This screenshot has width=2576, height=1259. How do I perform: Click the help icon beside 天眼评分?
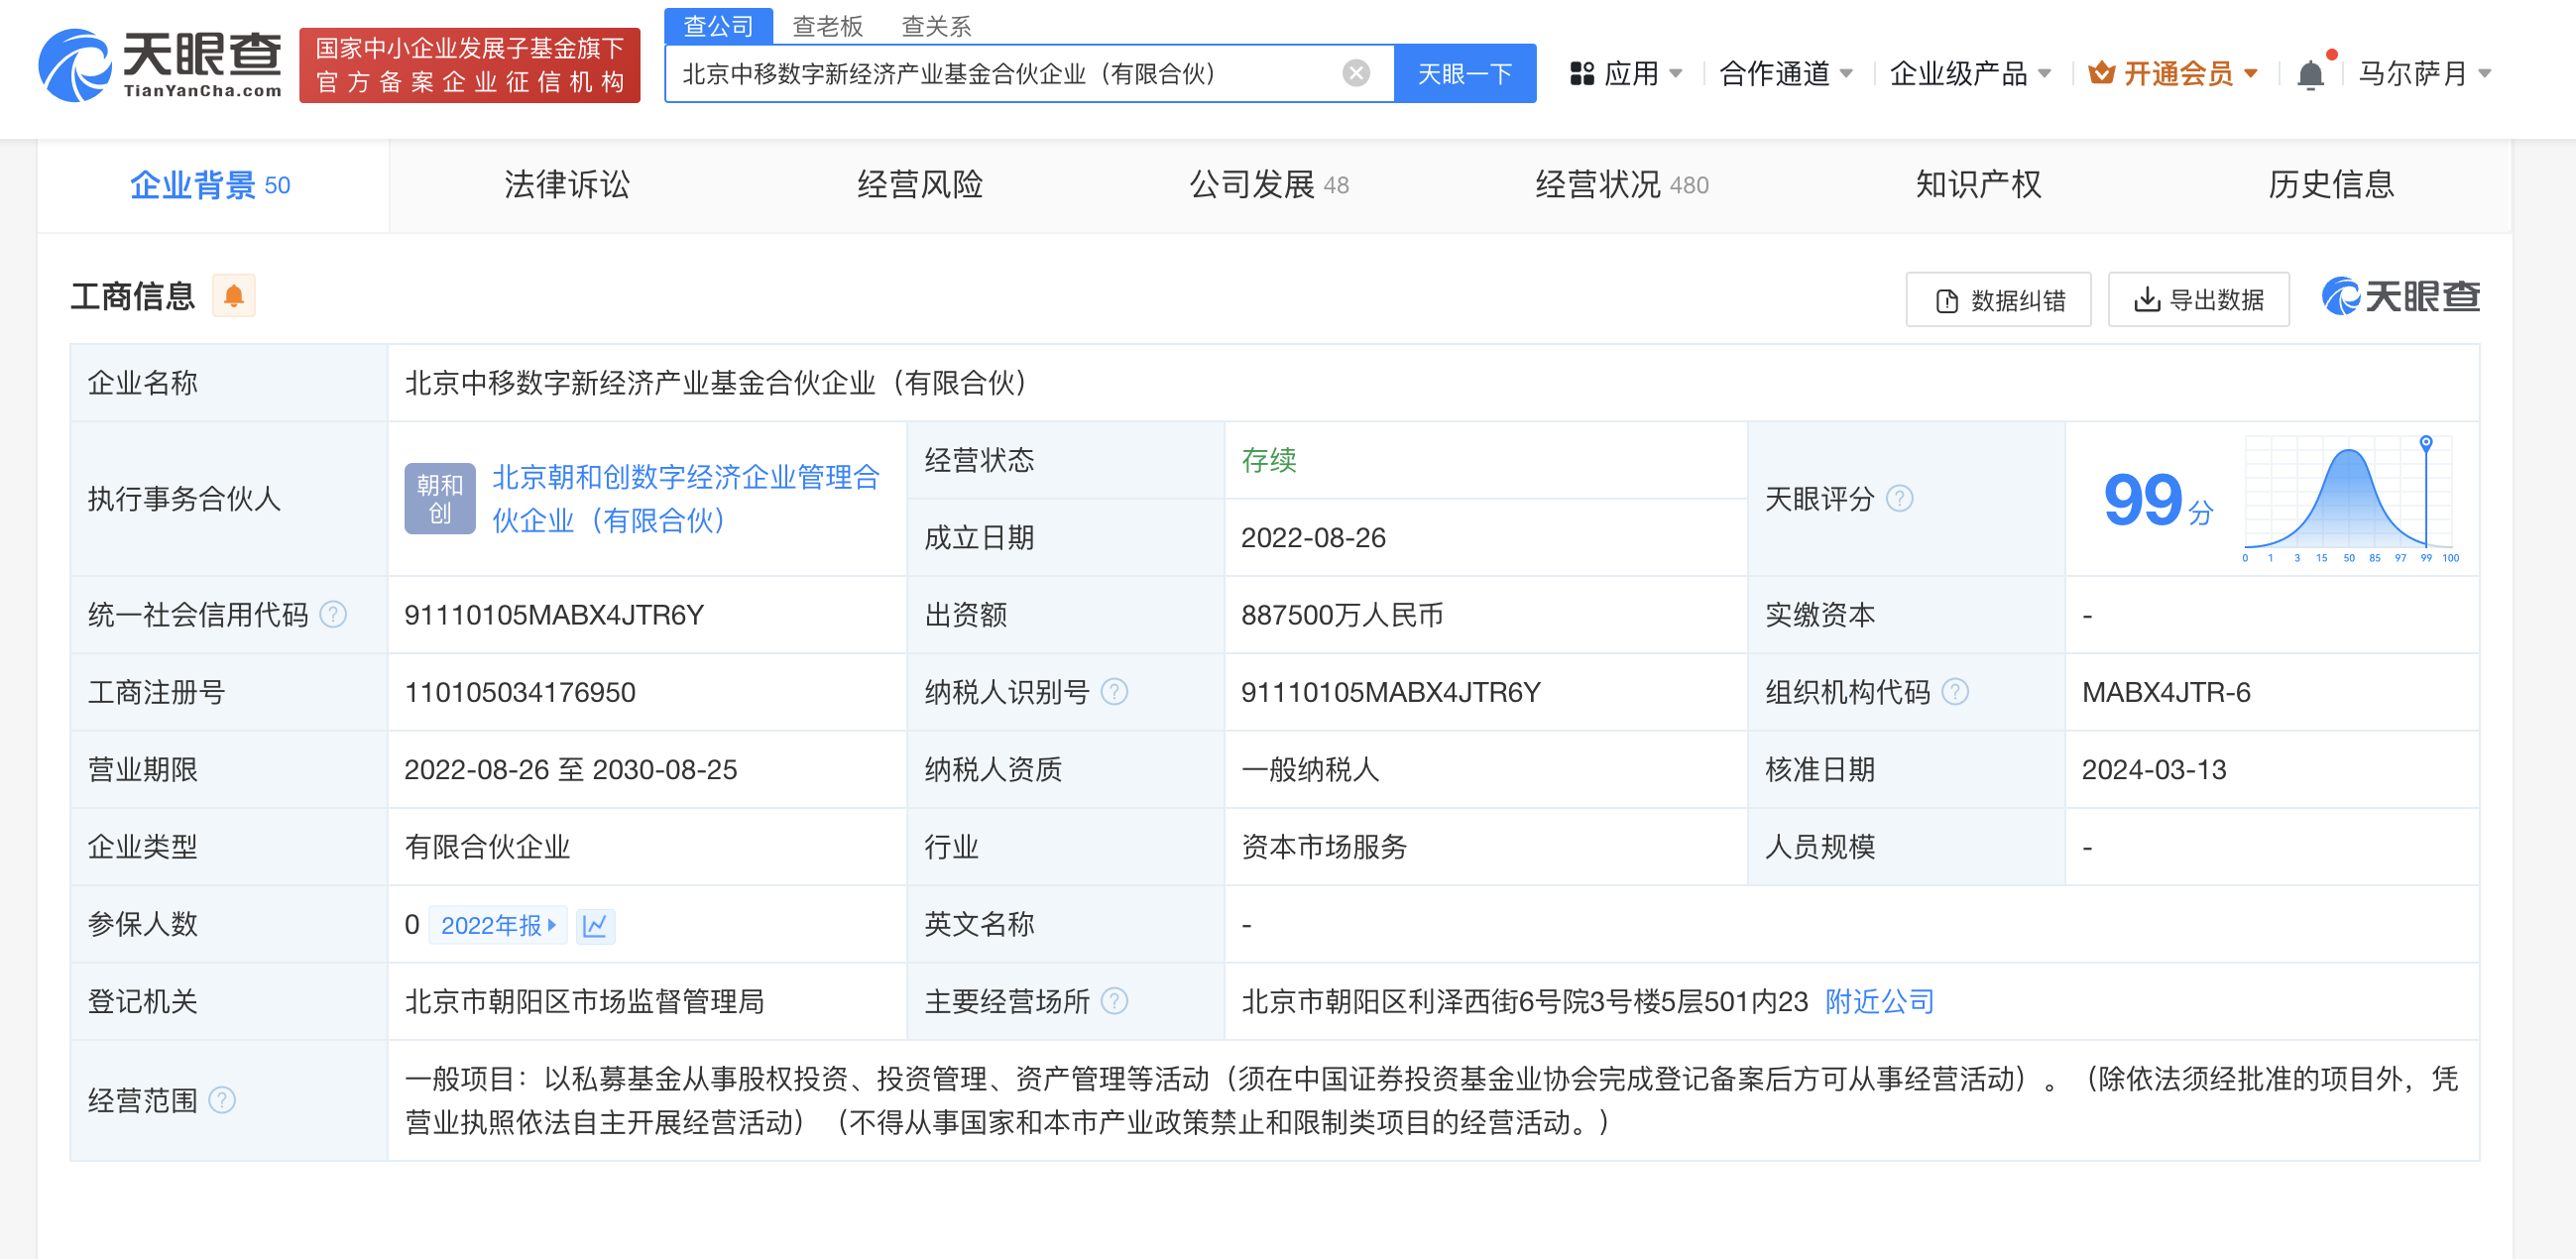(x=1898, y=498)
